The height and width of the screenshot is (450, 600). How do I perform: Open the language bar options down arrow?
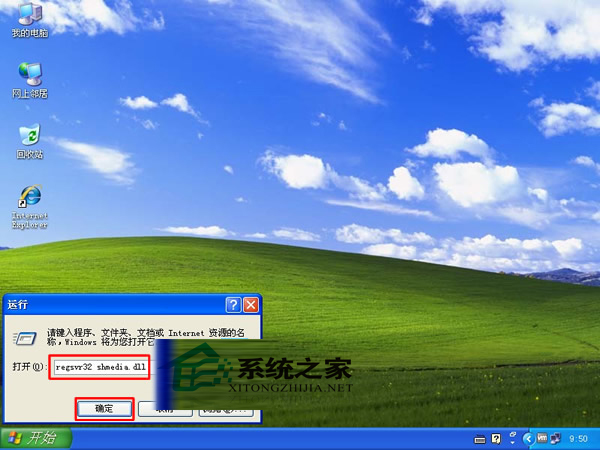512,441
